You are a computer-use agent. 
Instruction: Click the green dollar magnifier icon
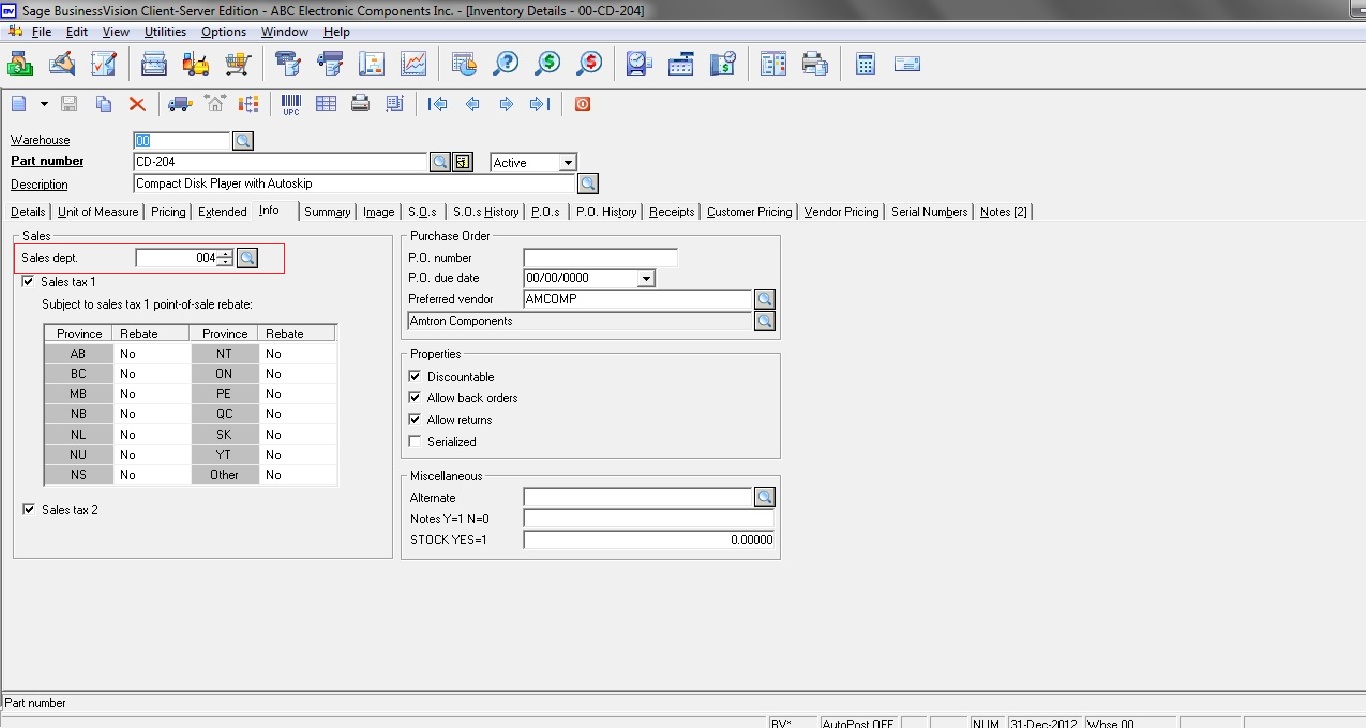[x=548, y=64]
